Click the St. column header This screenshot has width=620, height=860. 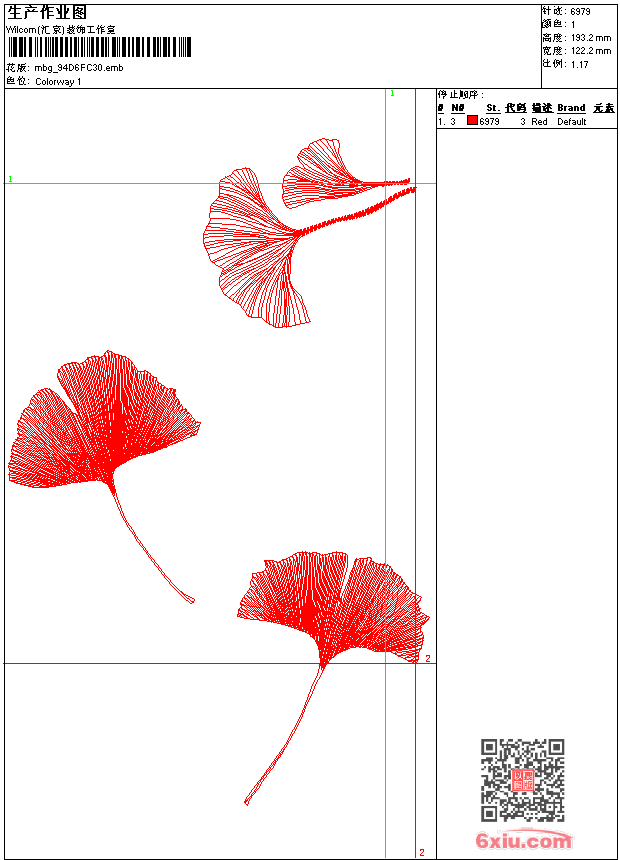492,108
